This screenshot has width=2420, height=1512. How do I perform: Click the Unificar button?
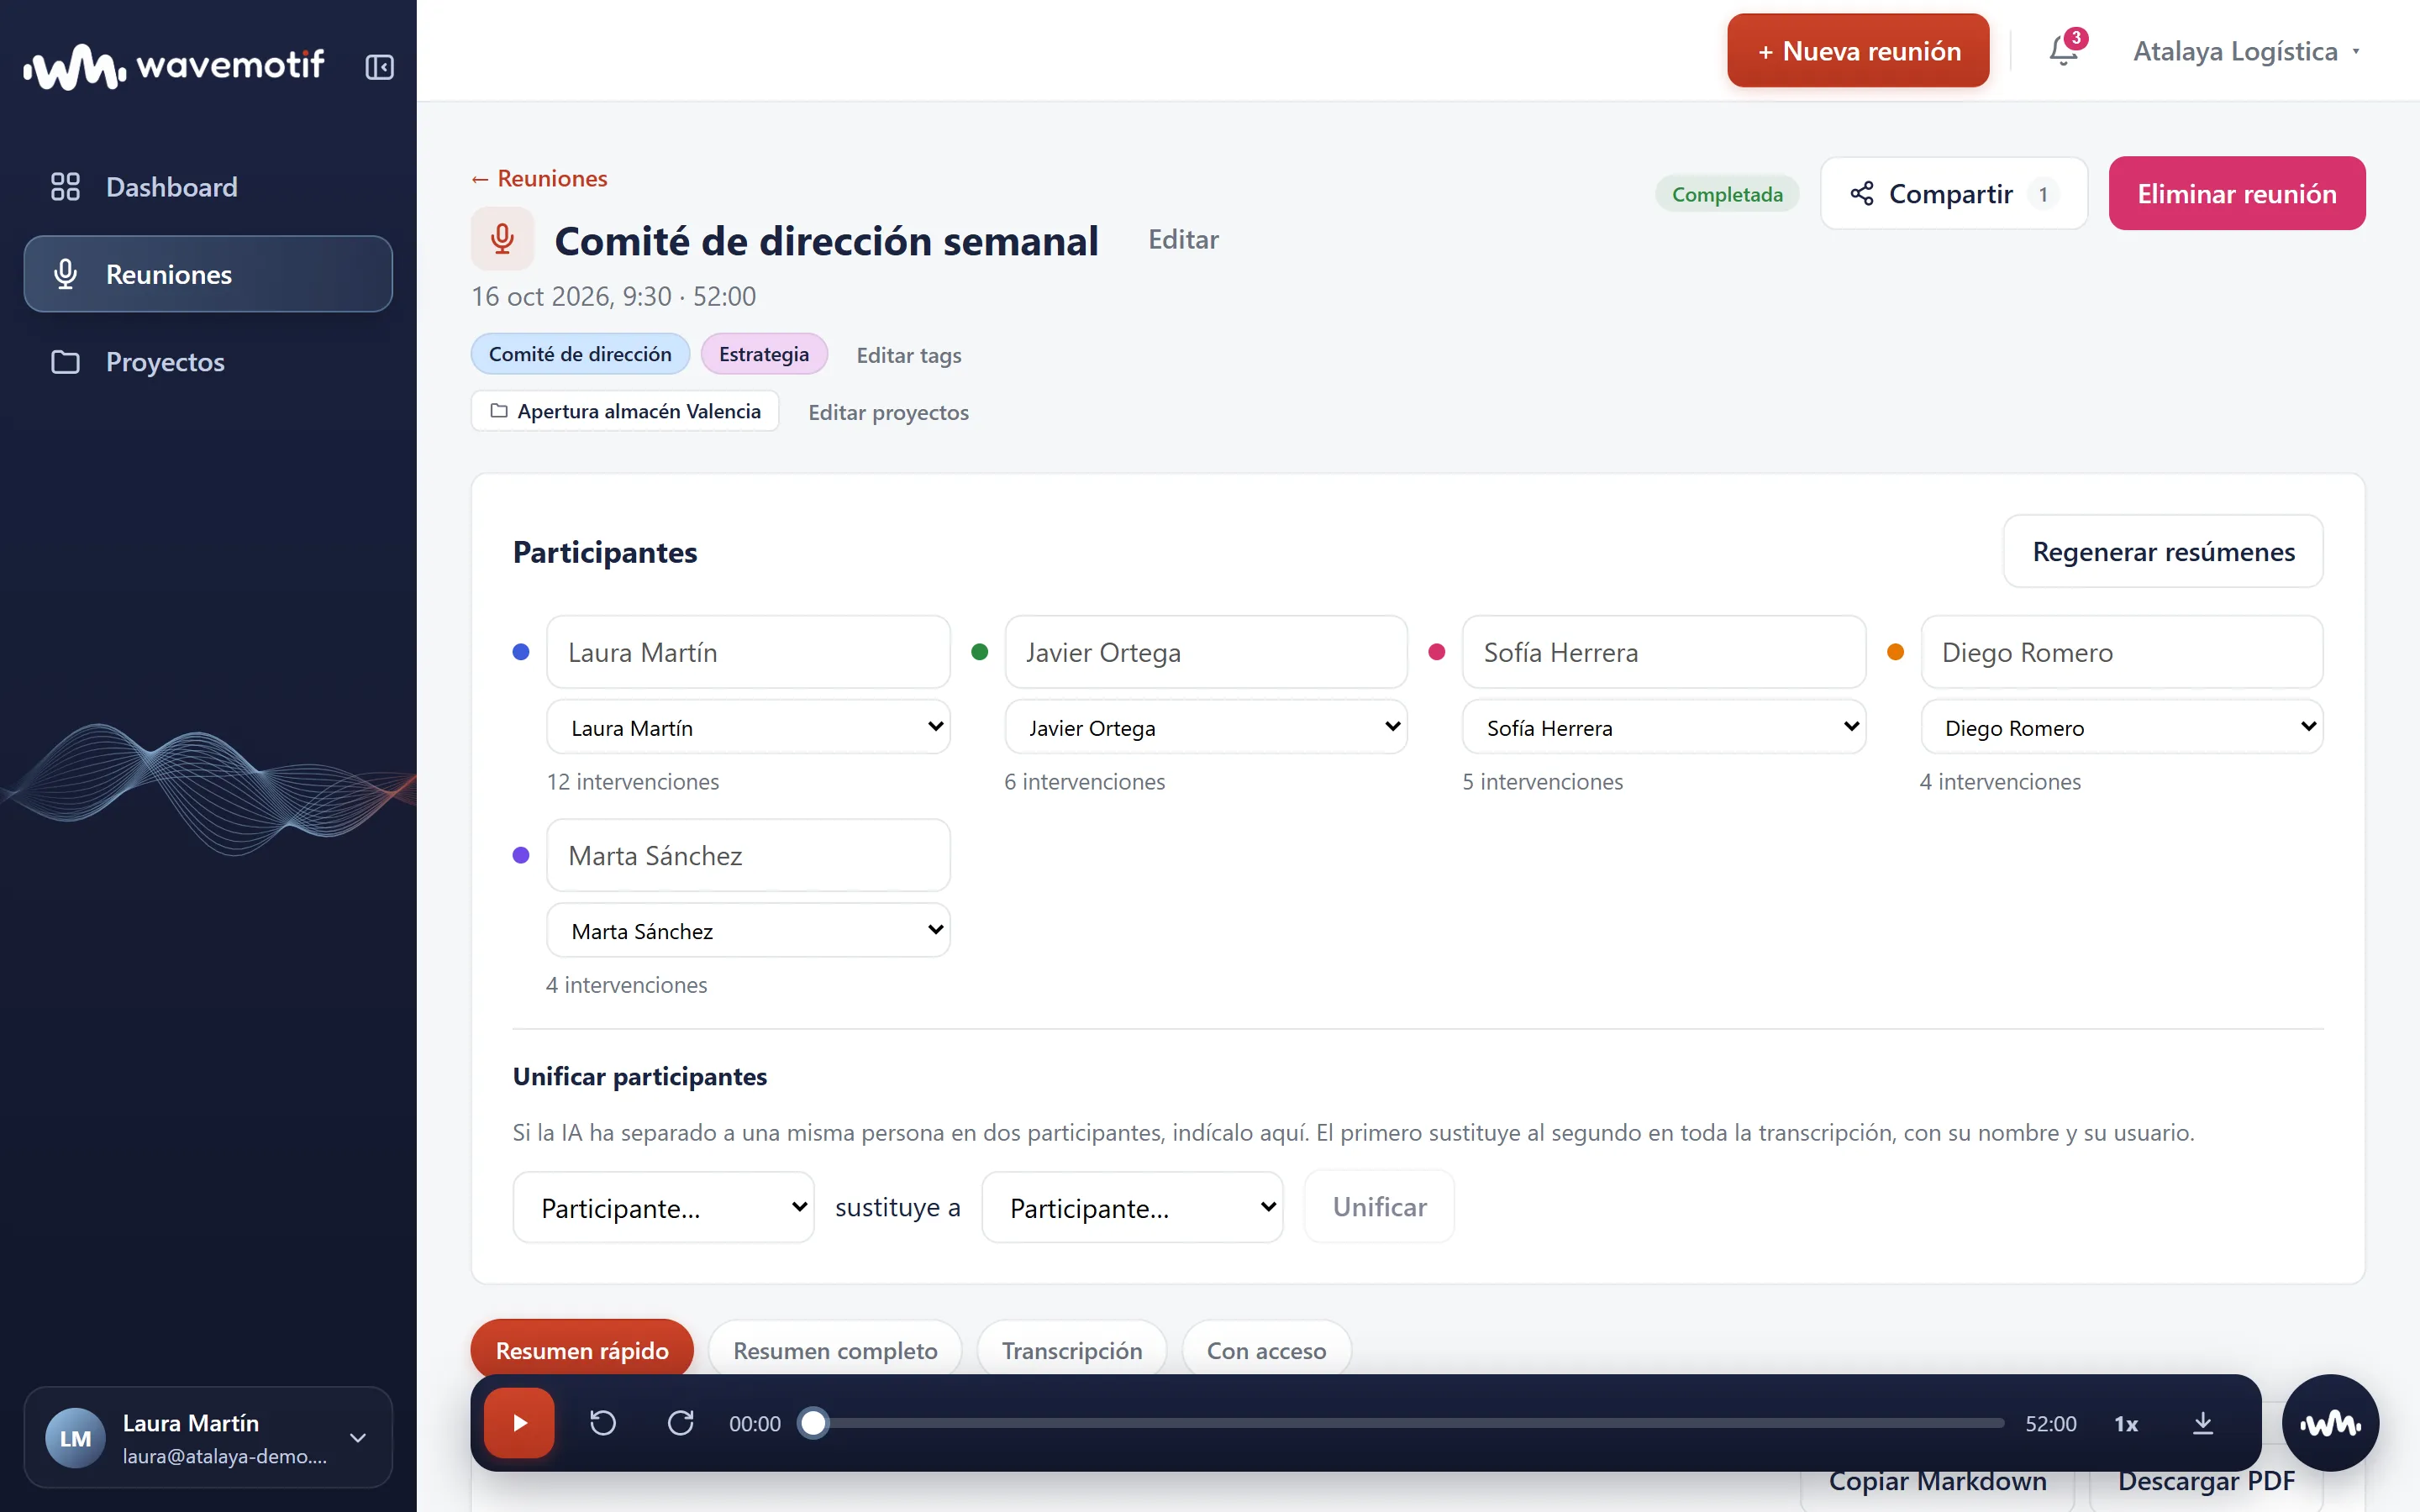pyautogui.click(x=1379, y=1207)
